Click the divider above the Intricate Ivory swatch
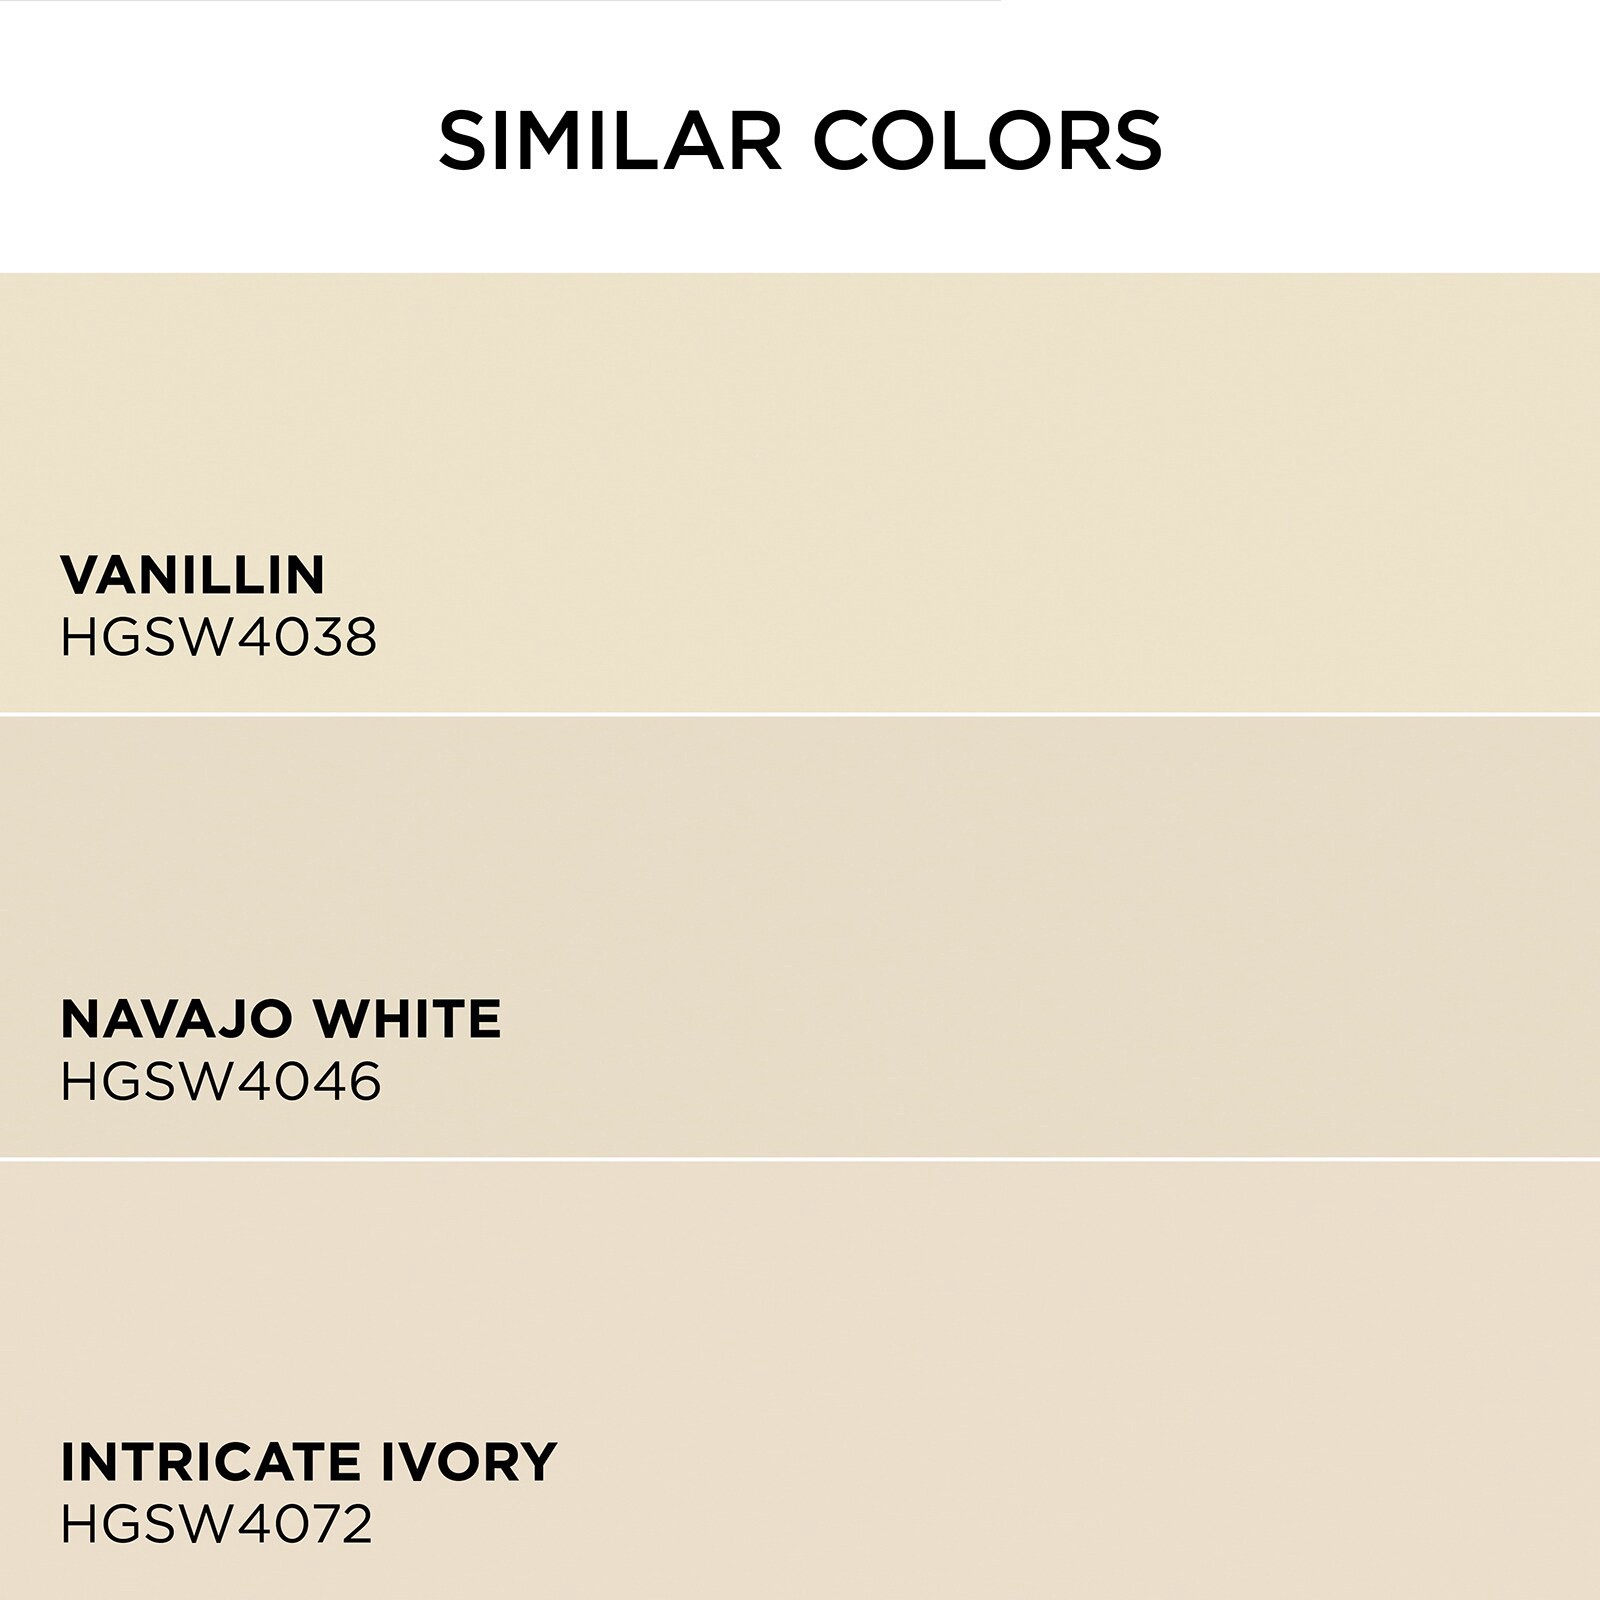The width and height of the screenshot is (1600, 1600). click(800, 1159)
